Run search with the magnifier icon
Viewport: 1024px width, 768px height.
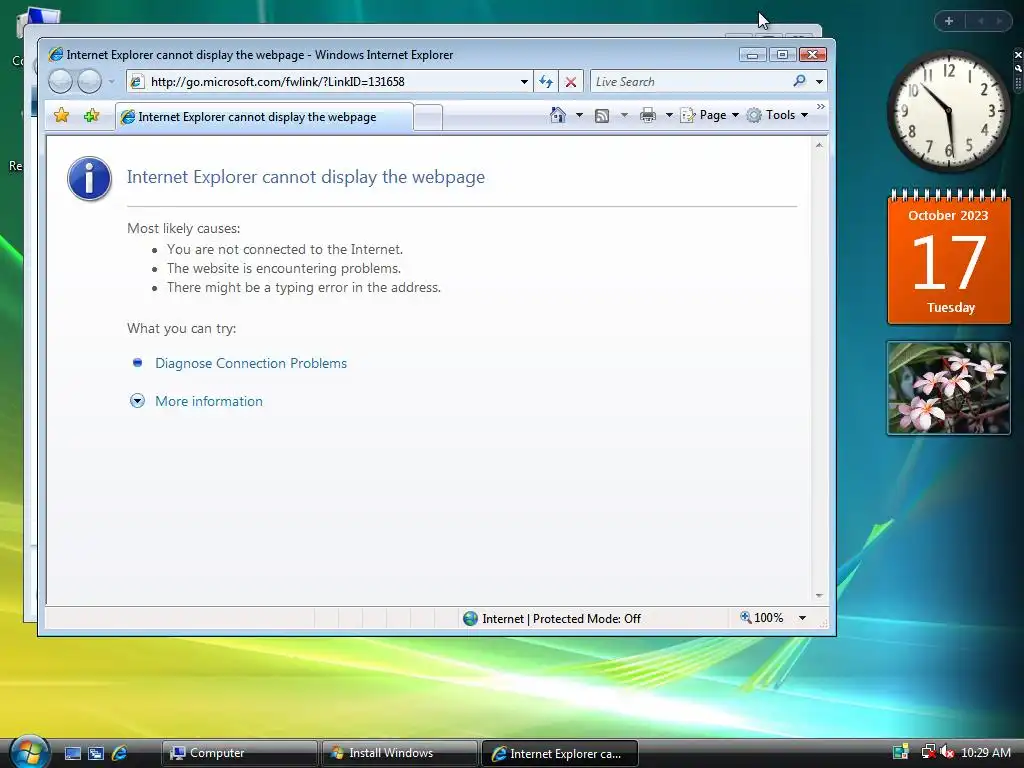(799, 81)
